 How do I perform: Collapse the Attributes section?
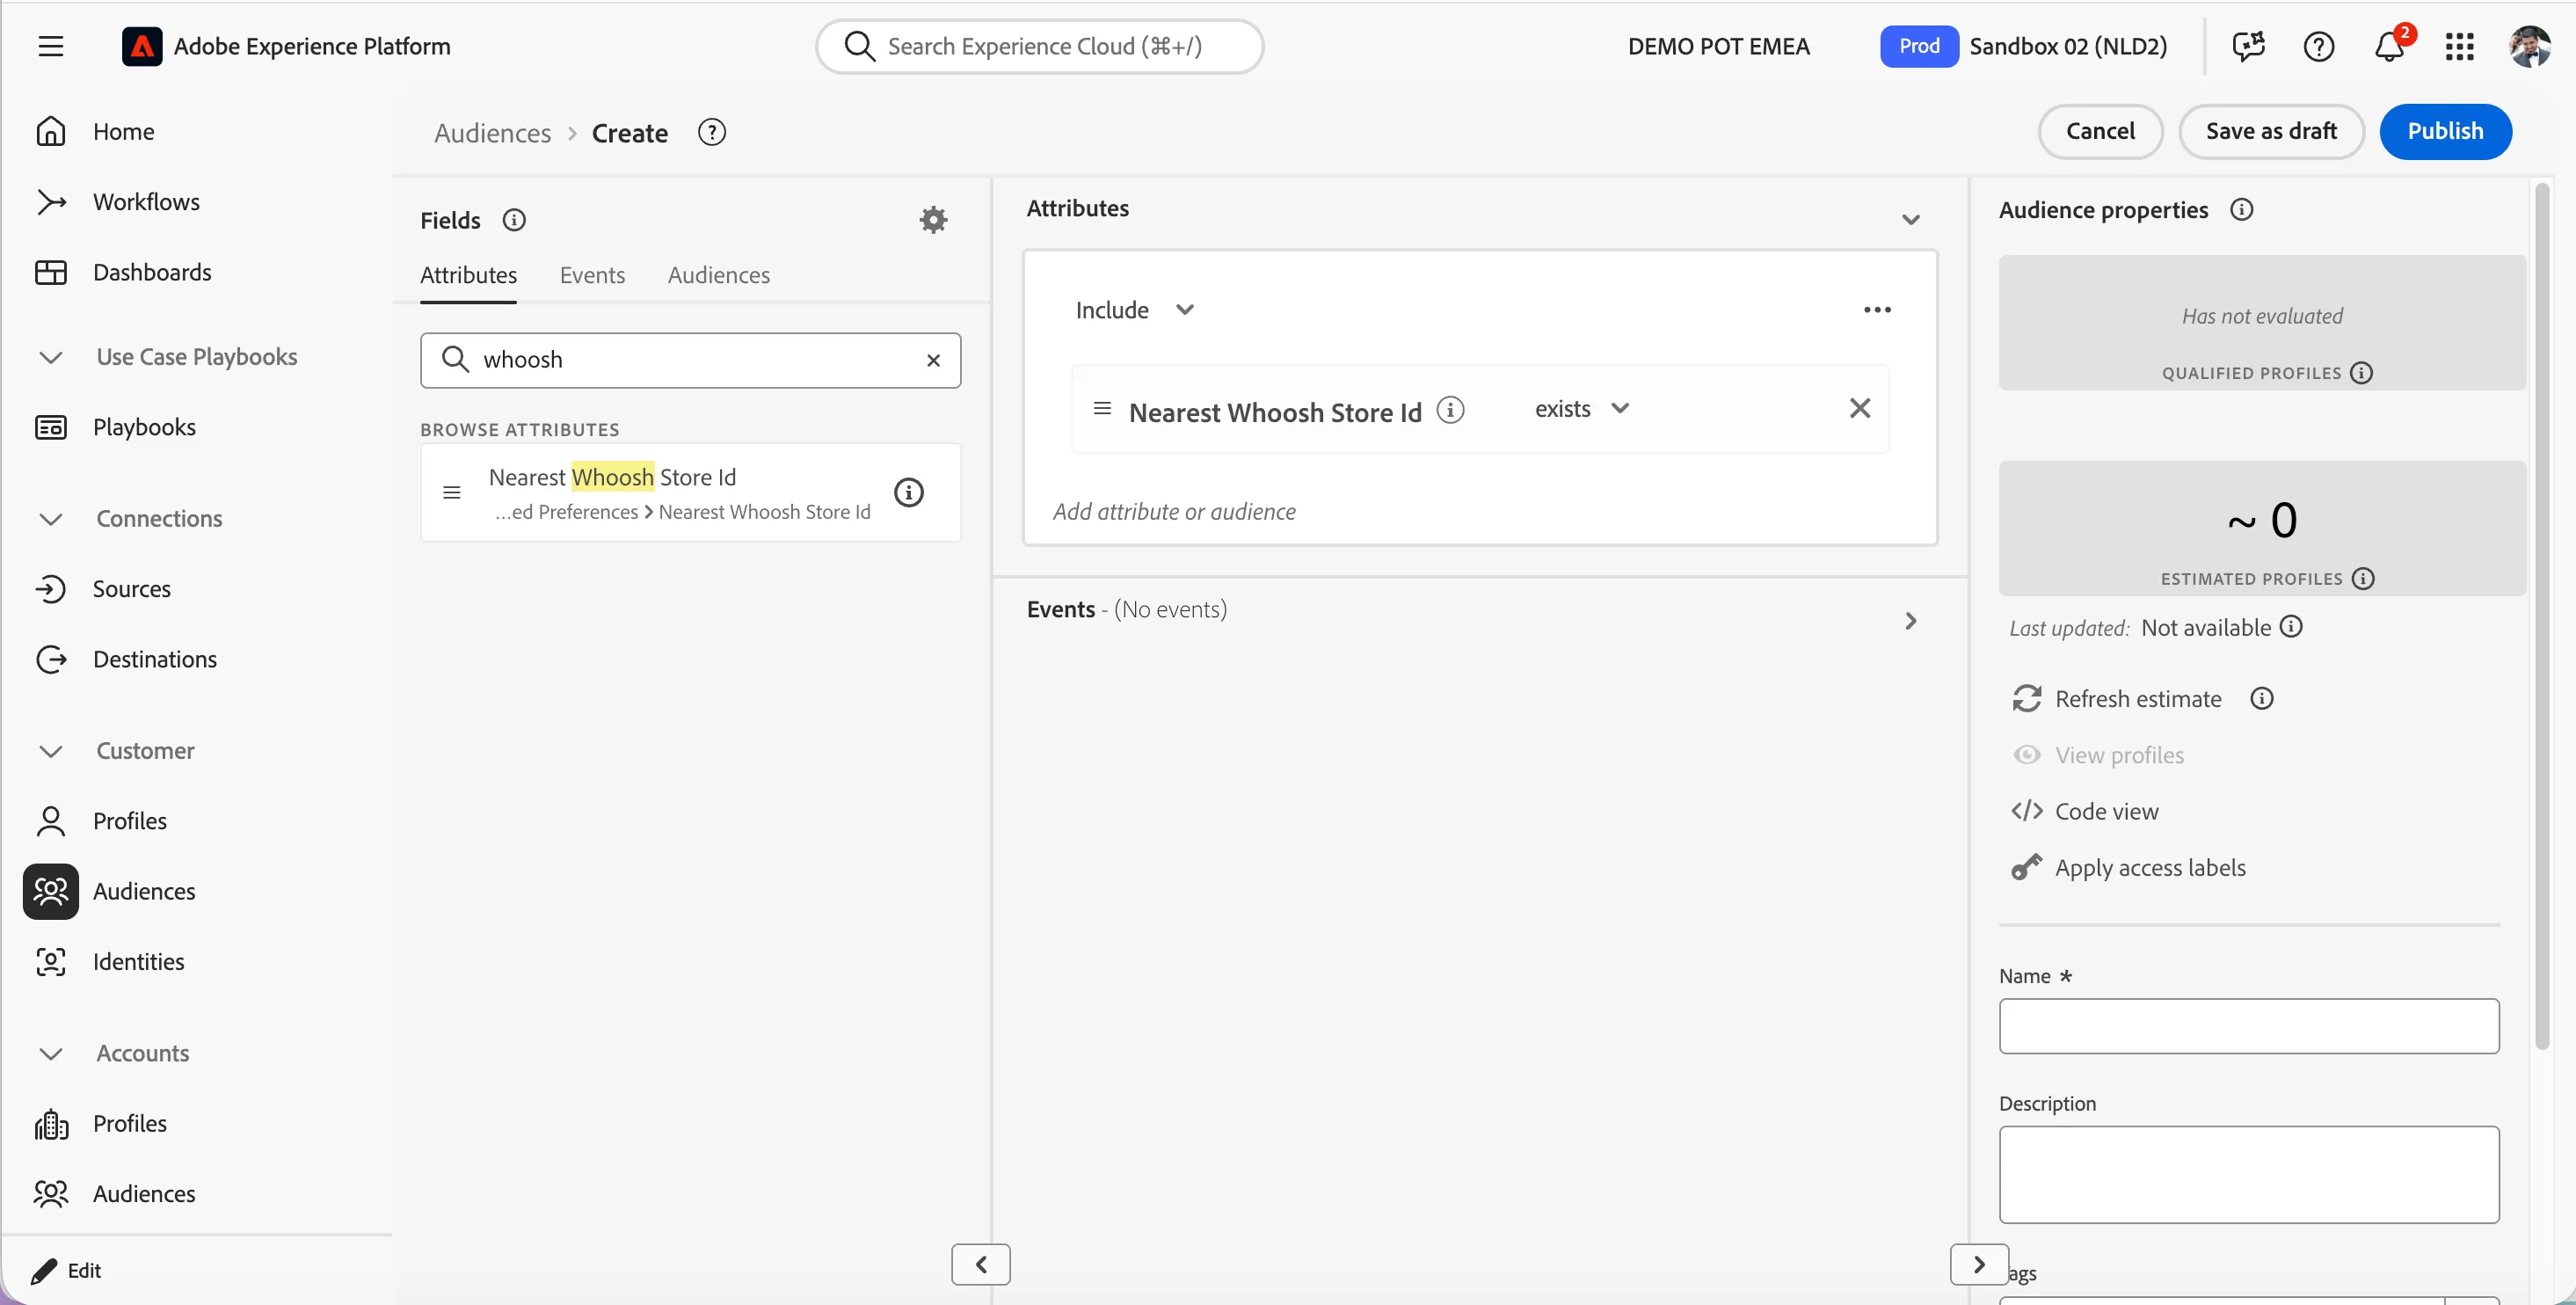[1910, 219]
